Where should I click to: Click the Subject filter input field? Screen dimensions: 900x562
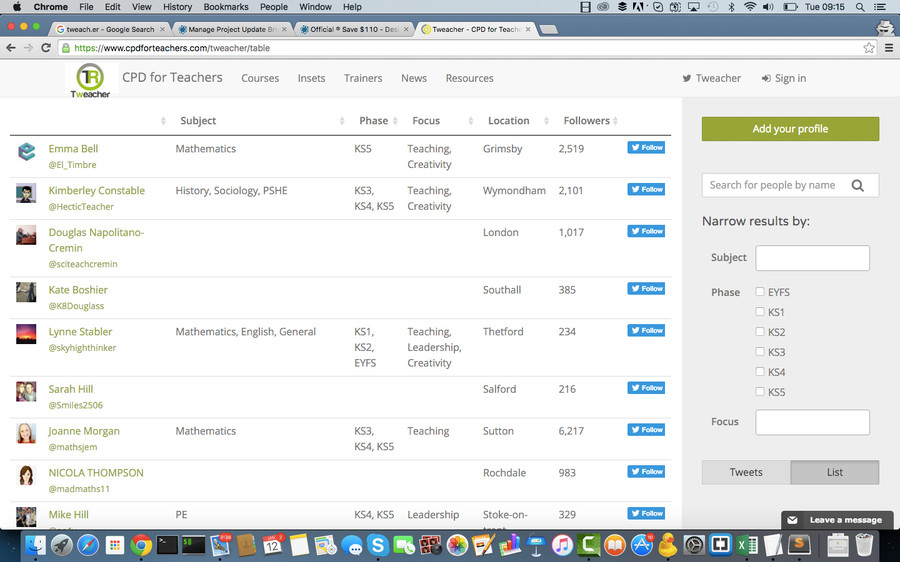coord(812,258)
